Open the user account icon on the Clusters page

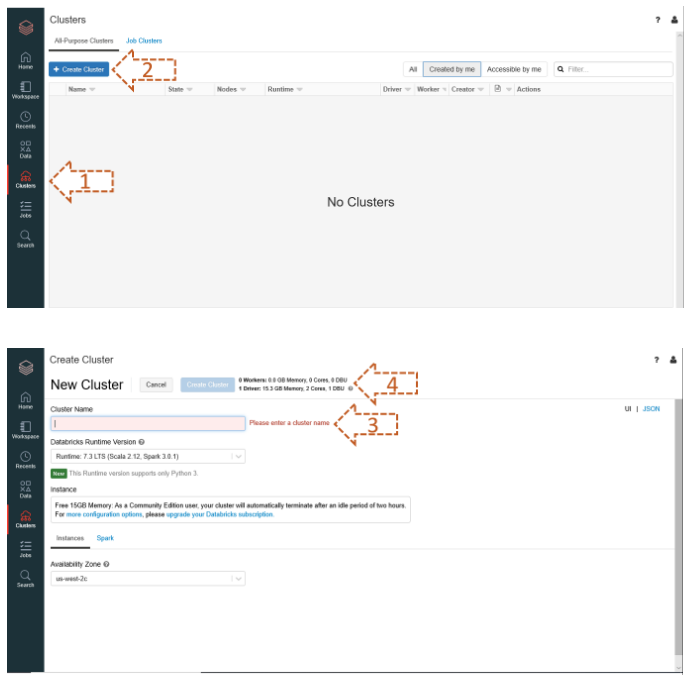pos(674,20)
